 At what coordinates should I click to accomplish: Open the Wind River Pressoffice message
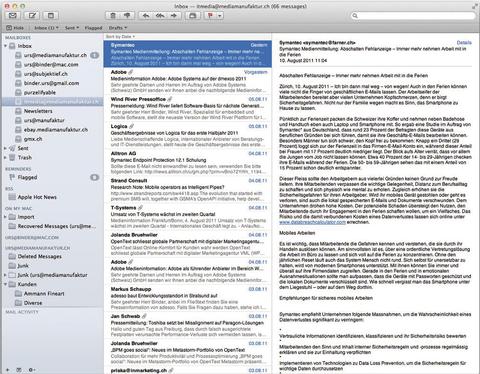pyautogui.click(x=188, y=108)
